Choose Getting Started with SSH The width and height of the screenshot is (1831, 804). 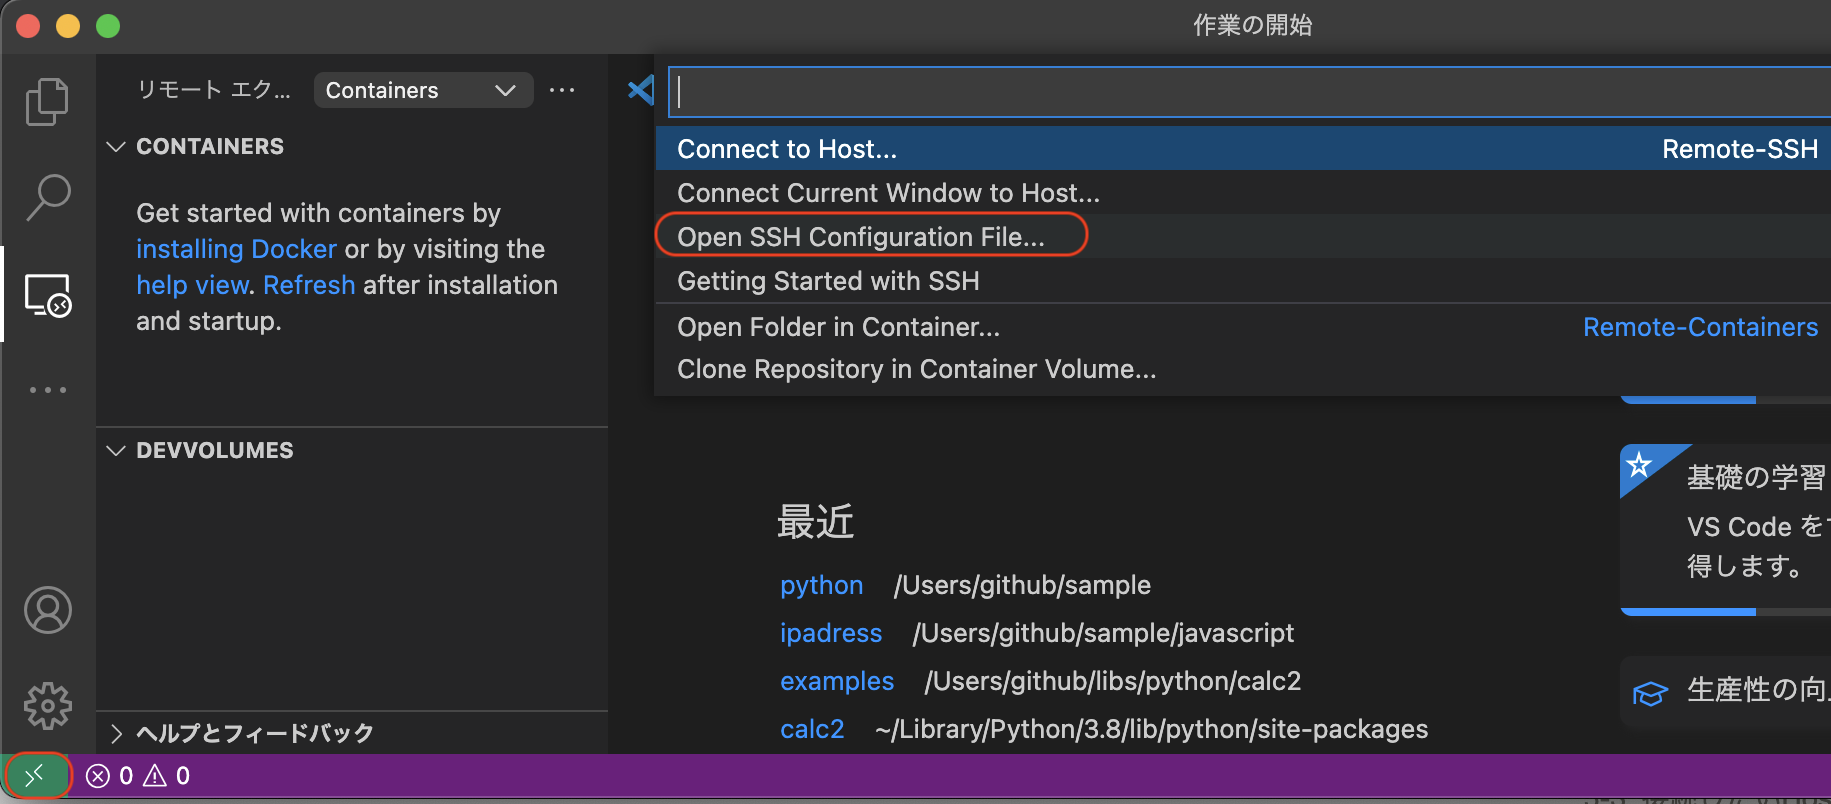click(x=1243, y=281)
